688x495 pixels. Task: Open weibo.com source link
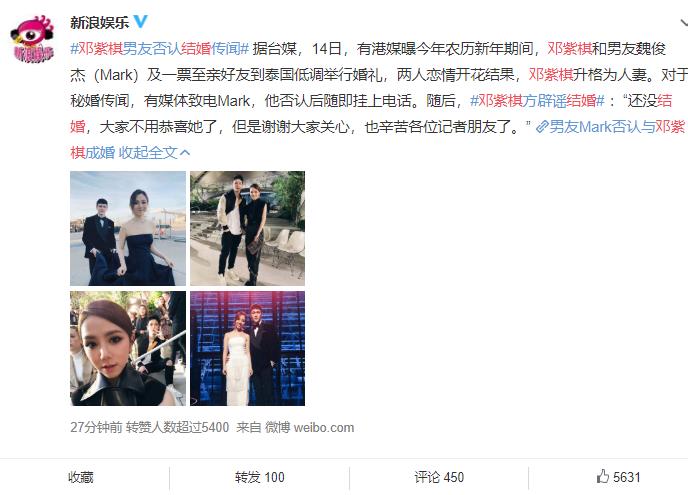323,427
